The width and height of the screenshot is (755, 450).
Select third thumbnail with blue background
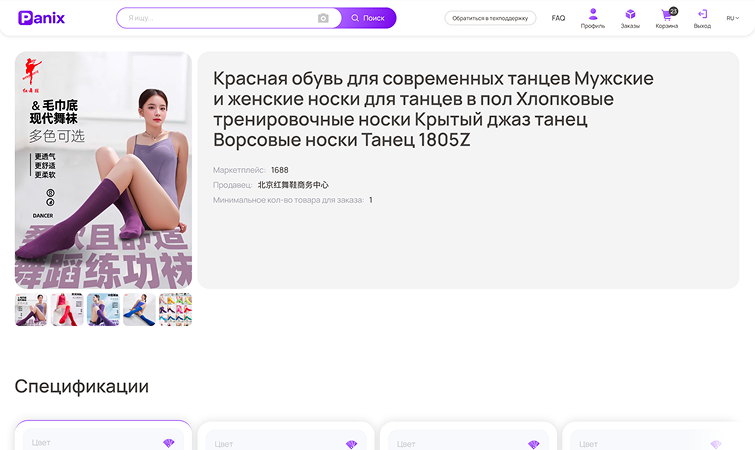click(x=103, y=309)
